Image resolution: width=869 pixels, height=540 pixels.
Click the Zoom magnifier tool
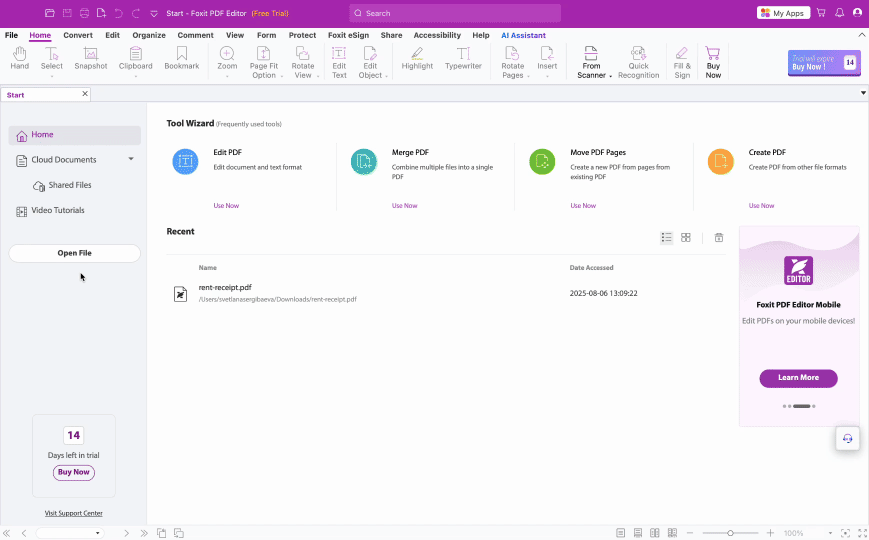click(x=227, y=59)
